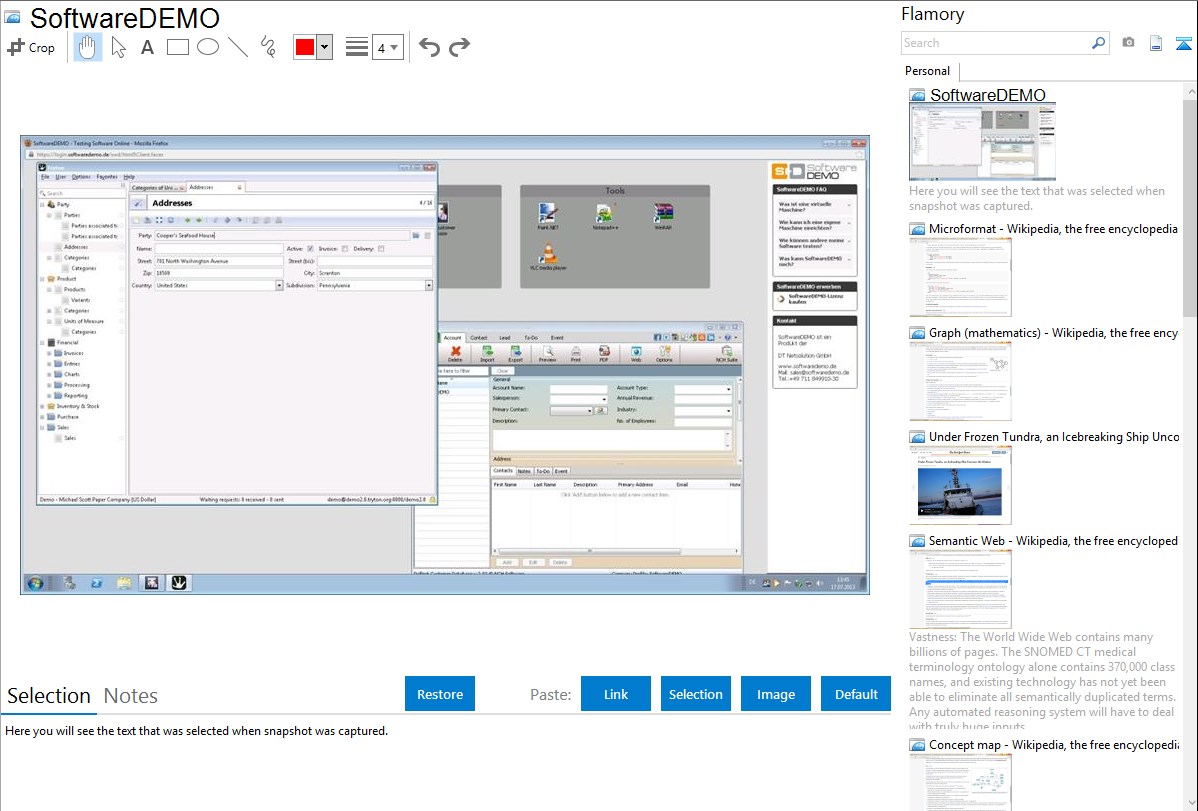Image resolution: width=1198 pixels, height=811 pixels.
Task: Open Semantic Web - Wikipedia snapshot title
Action: [1053, 541]
